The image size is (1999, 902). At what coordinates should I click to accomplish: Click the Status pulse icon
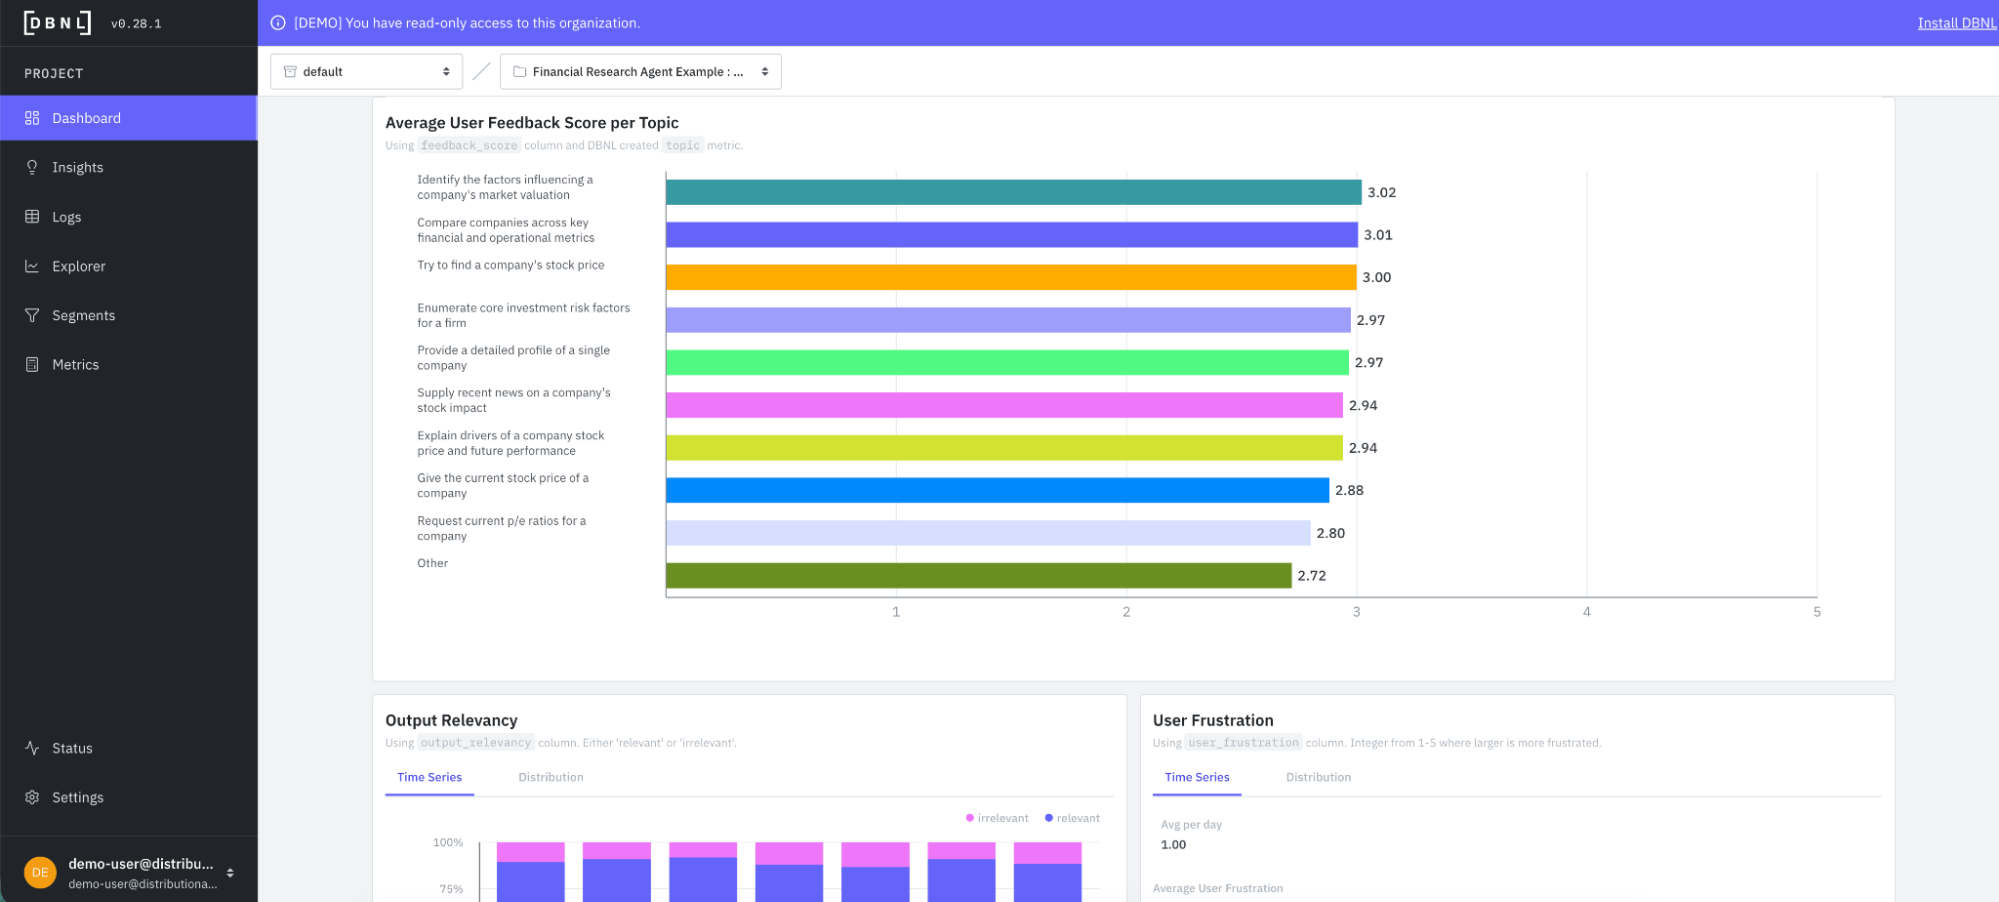click(32, 748)
